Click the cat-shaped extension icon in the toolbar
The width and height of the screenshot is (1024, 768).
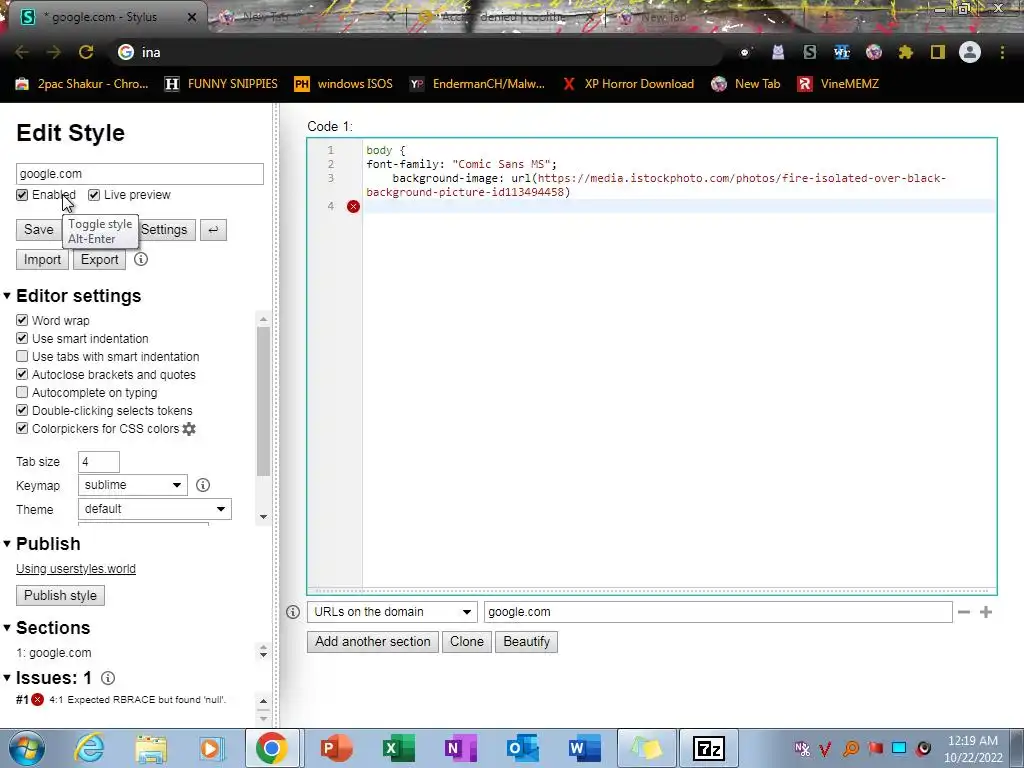point(778,52)
